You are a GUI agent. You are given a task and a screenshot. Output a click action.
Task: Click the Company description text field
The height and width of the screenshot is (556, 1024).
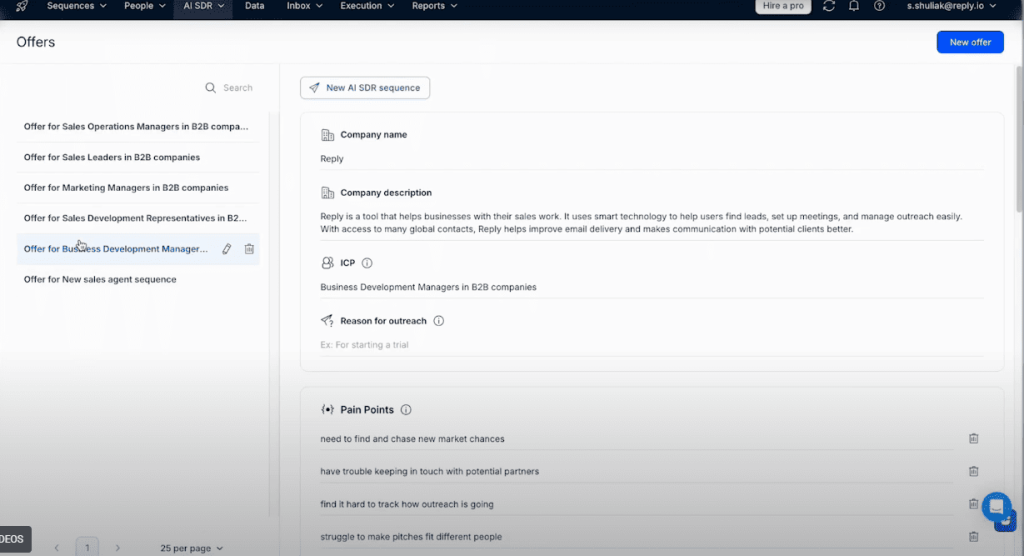point(652,223)
